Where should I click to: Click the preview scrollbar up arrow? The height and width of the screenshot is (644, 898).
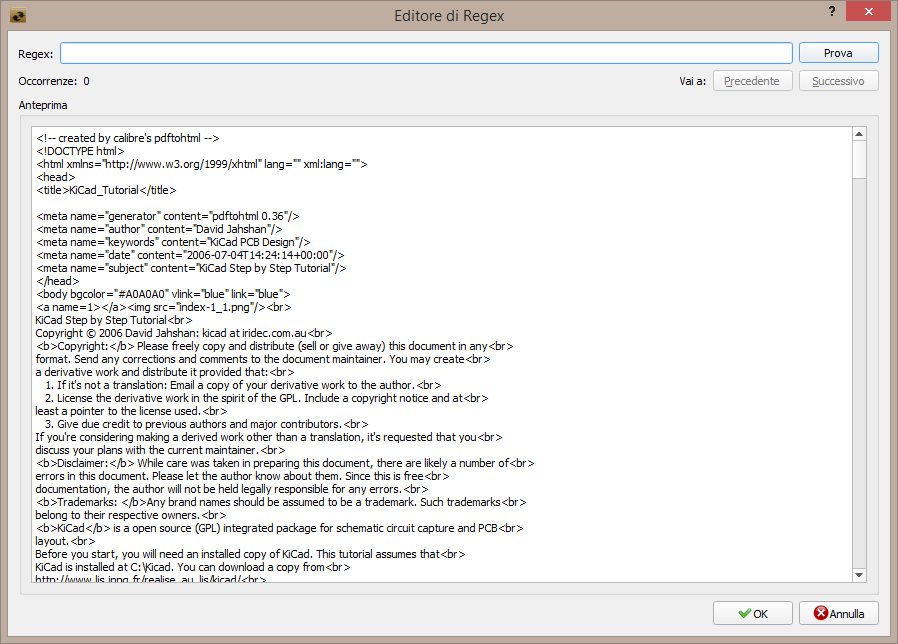point(859,133)
